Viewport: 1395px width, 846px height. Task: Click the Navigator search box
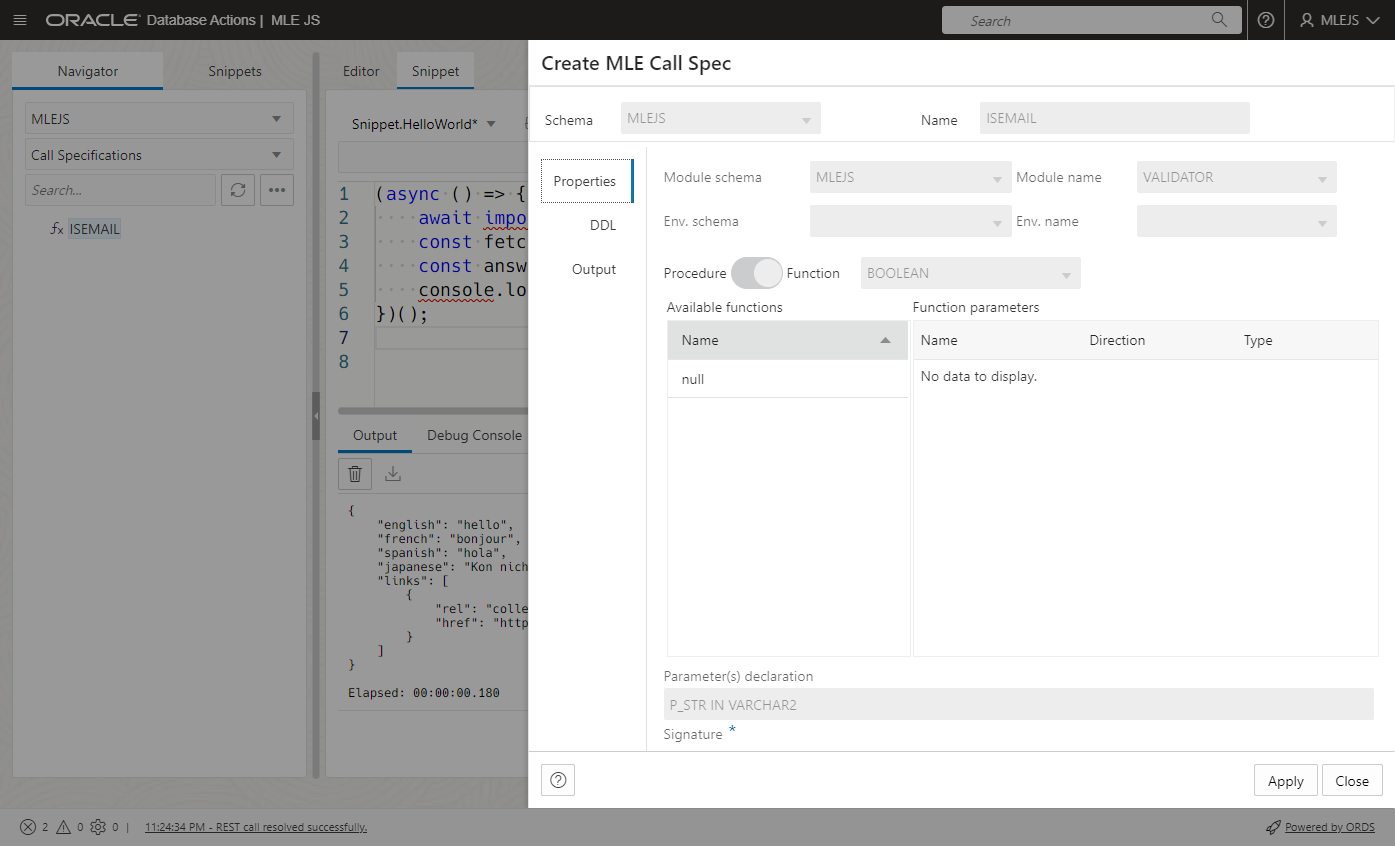[x=120, y=190]
